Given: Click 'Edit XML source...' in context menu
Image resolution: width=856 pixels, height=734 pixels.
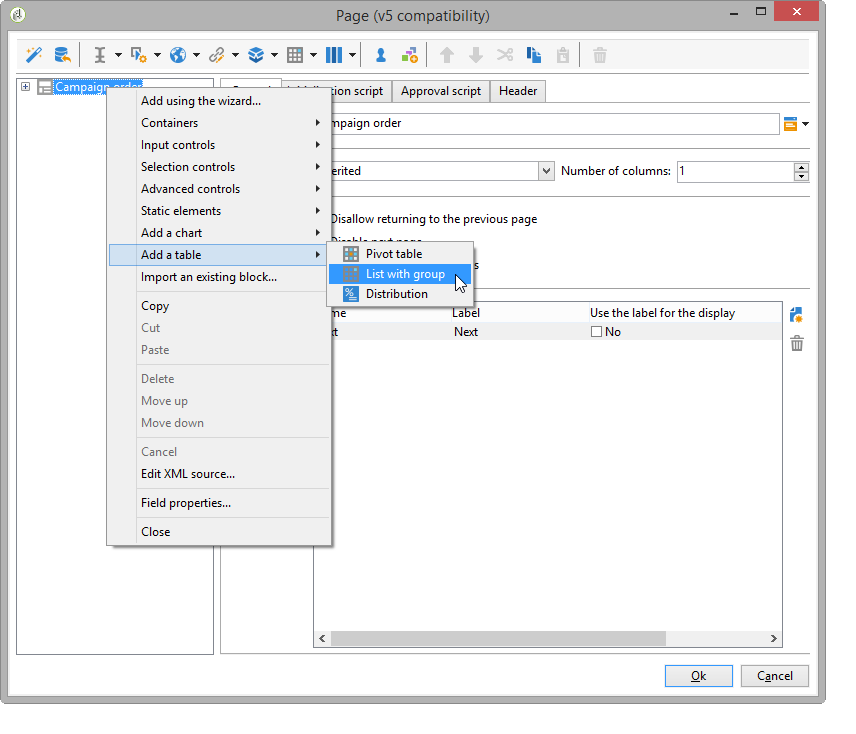Looking at the screenshot, I should tap(188, 474).
